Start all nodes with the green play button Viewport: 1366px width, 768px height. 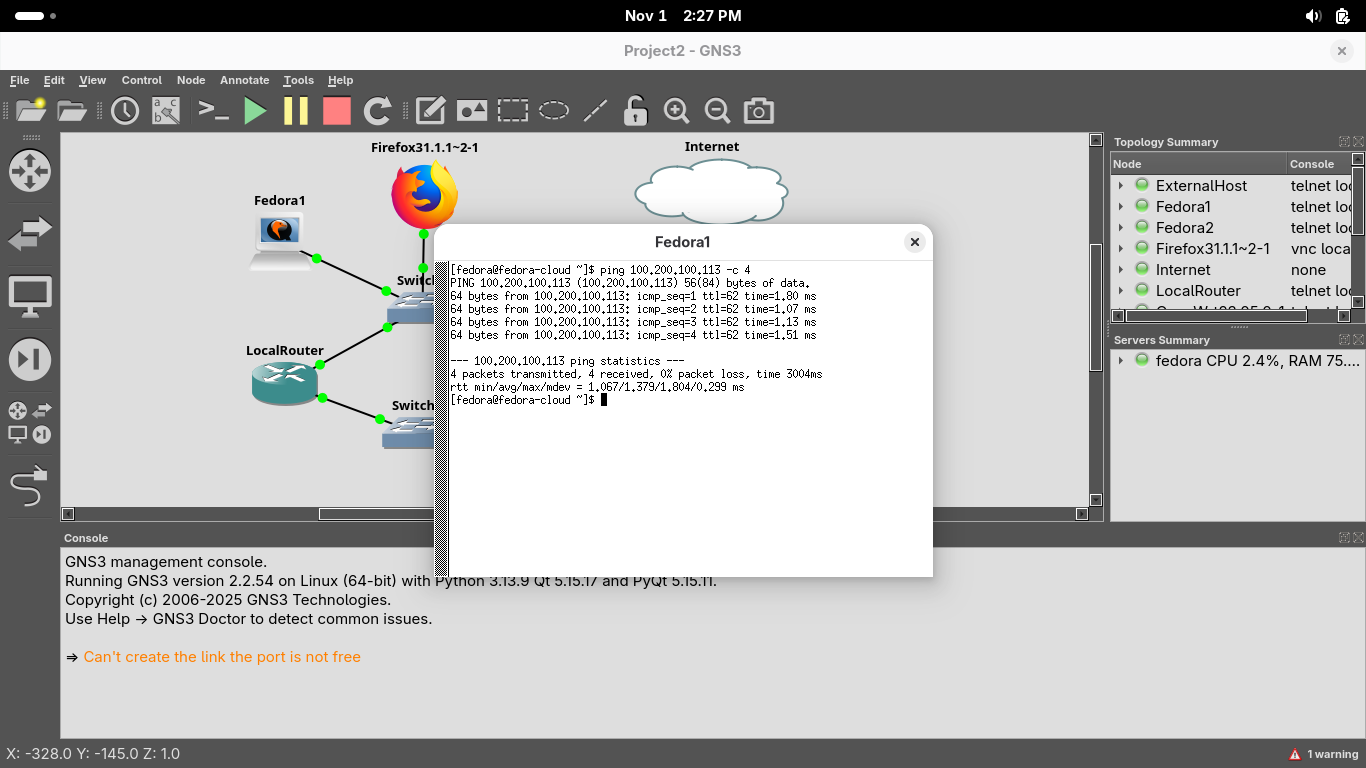(256, 111)
